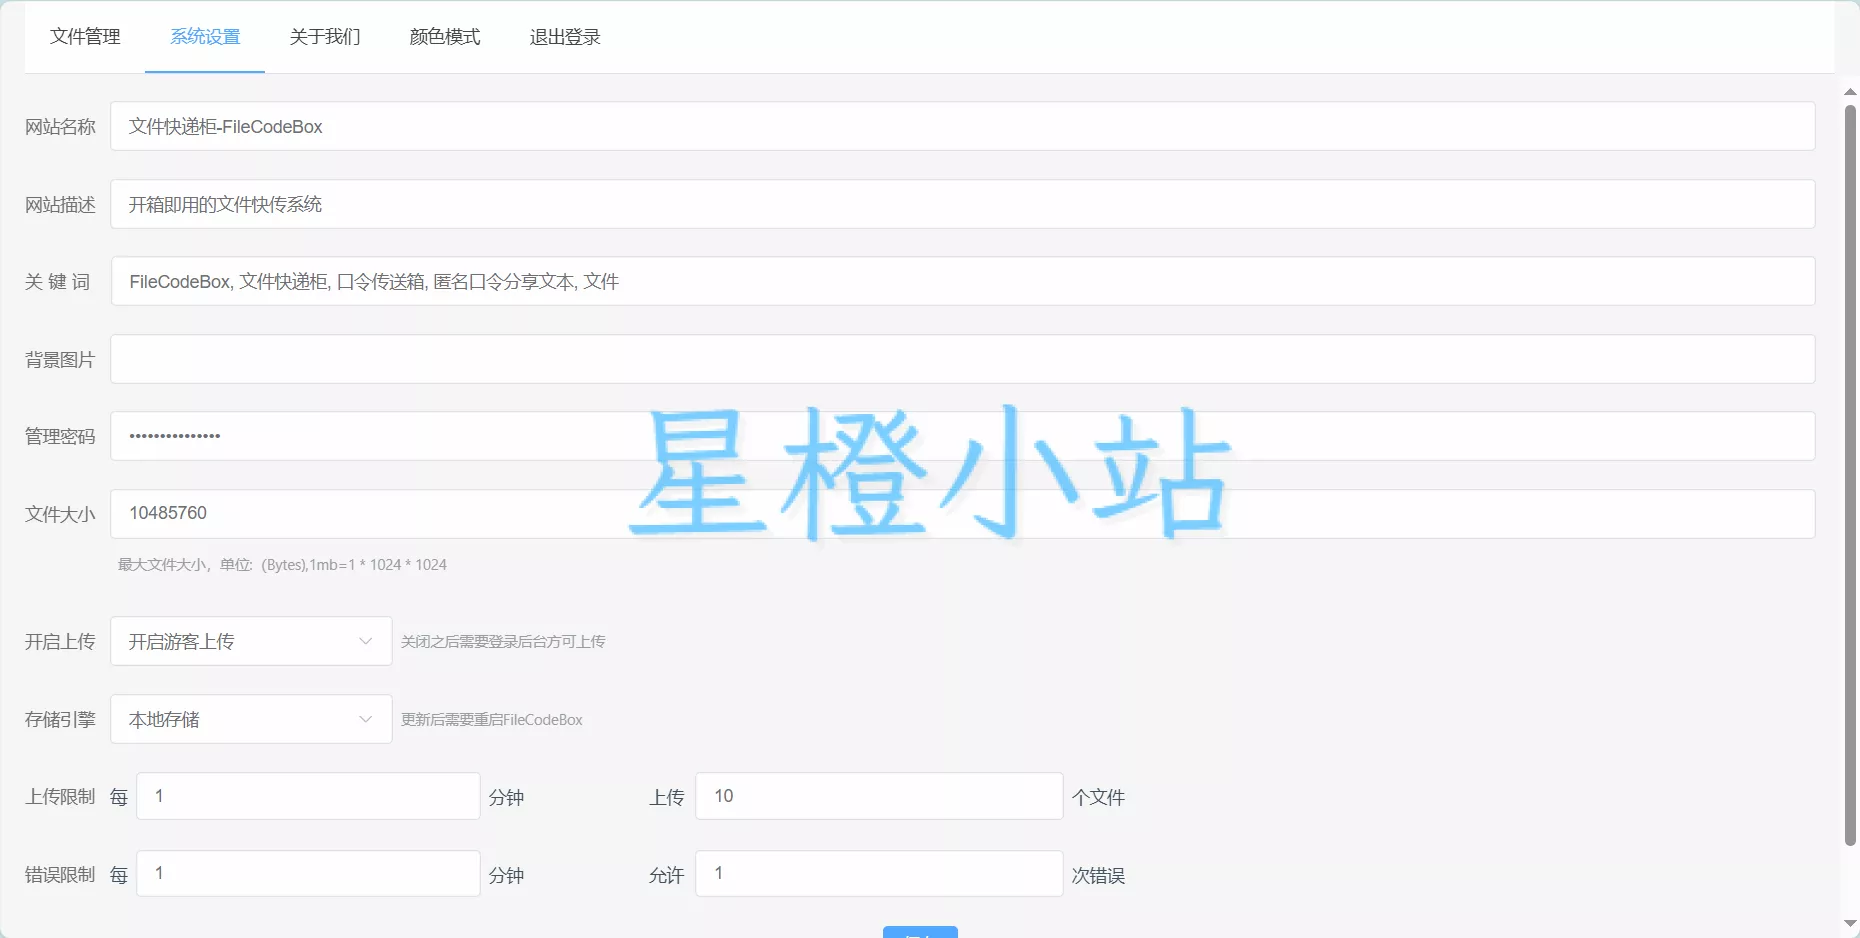Screen dimensions: 1860x938
Task: Click 退出登录 to log out
Action: coord(565,37)
